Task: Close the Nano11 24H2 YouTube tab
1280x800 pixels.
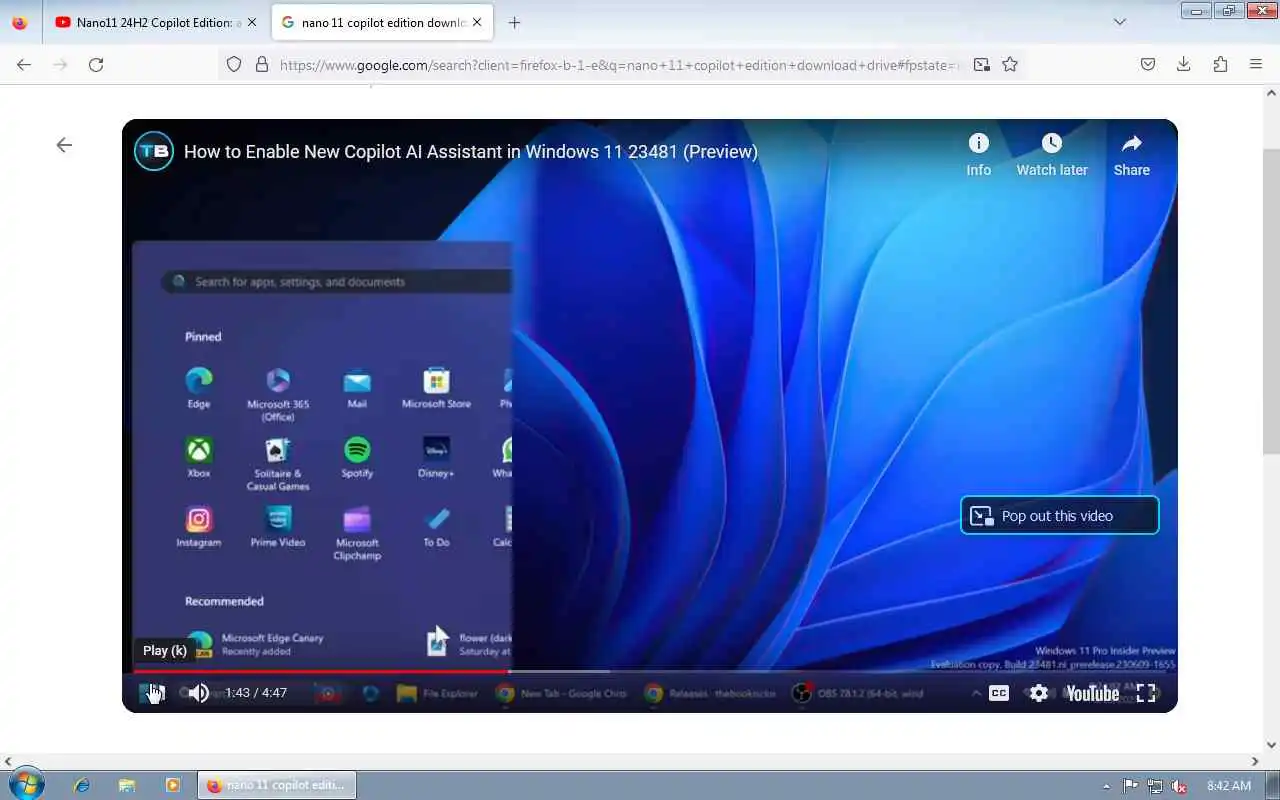Action: click(251, 22)
